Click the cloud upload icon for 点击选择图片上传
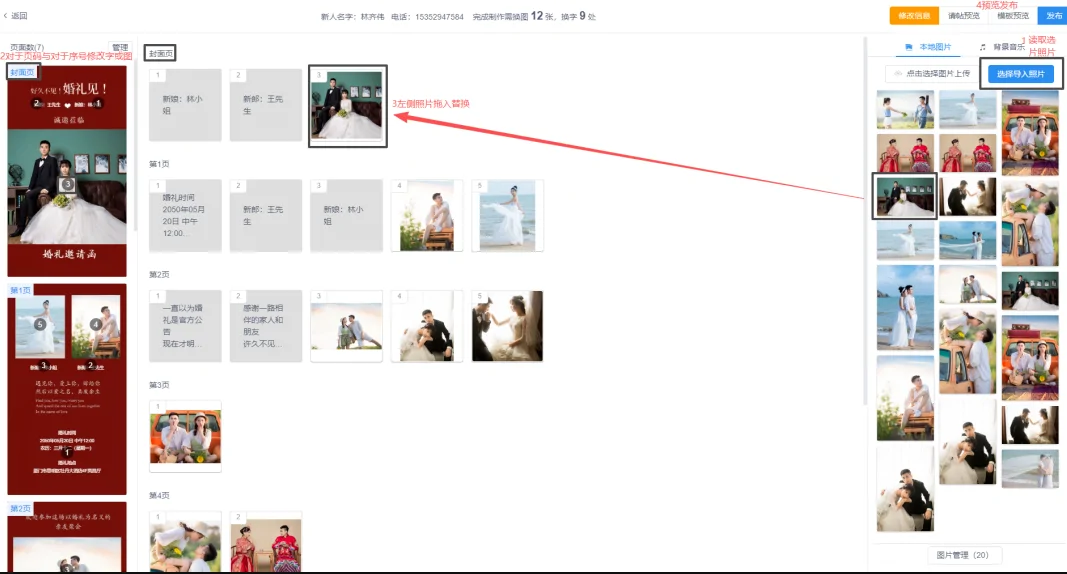 point(899,74)
